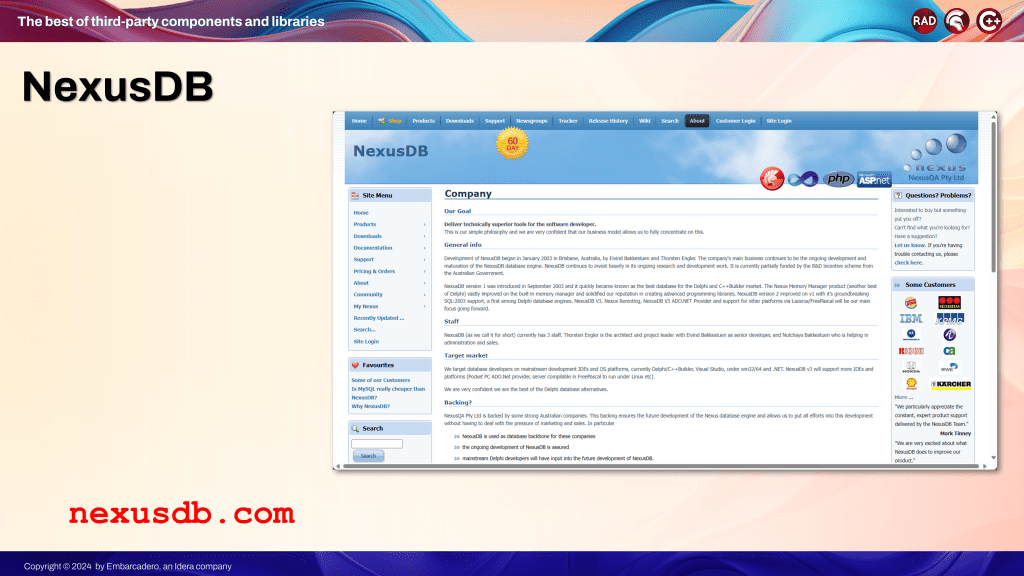Follow the check here link
The image size is (1024, 576).
pos(908,263)
